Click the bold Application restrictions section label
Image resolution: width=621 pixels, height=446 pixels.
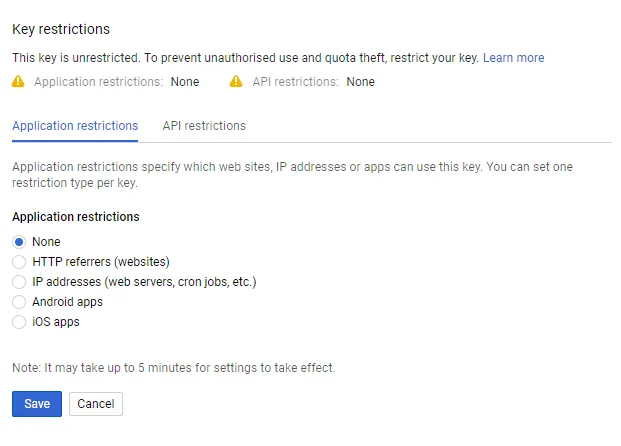76,217
